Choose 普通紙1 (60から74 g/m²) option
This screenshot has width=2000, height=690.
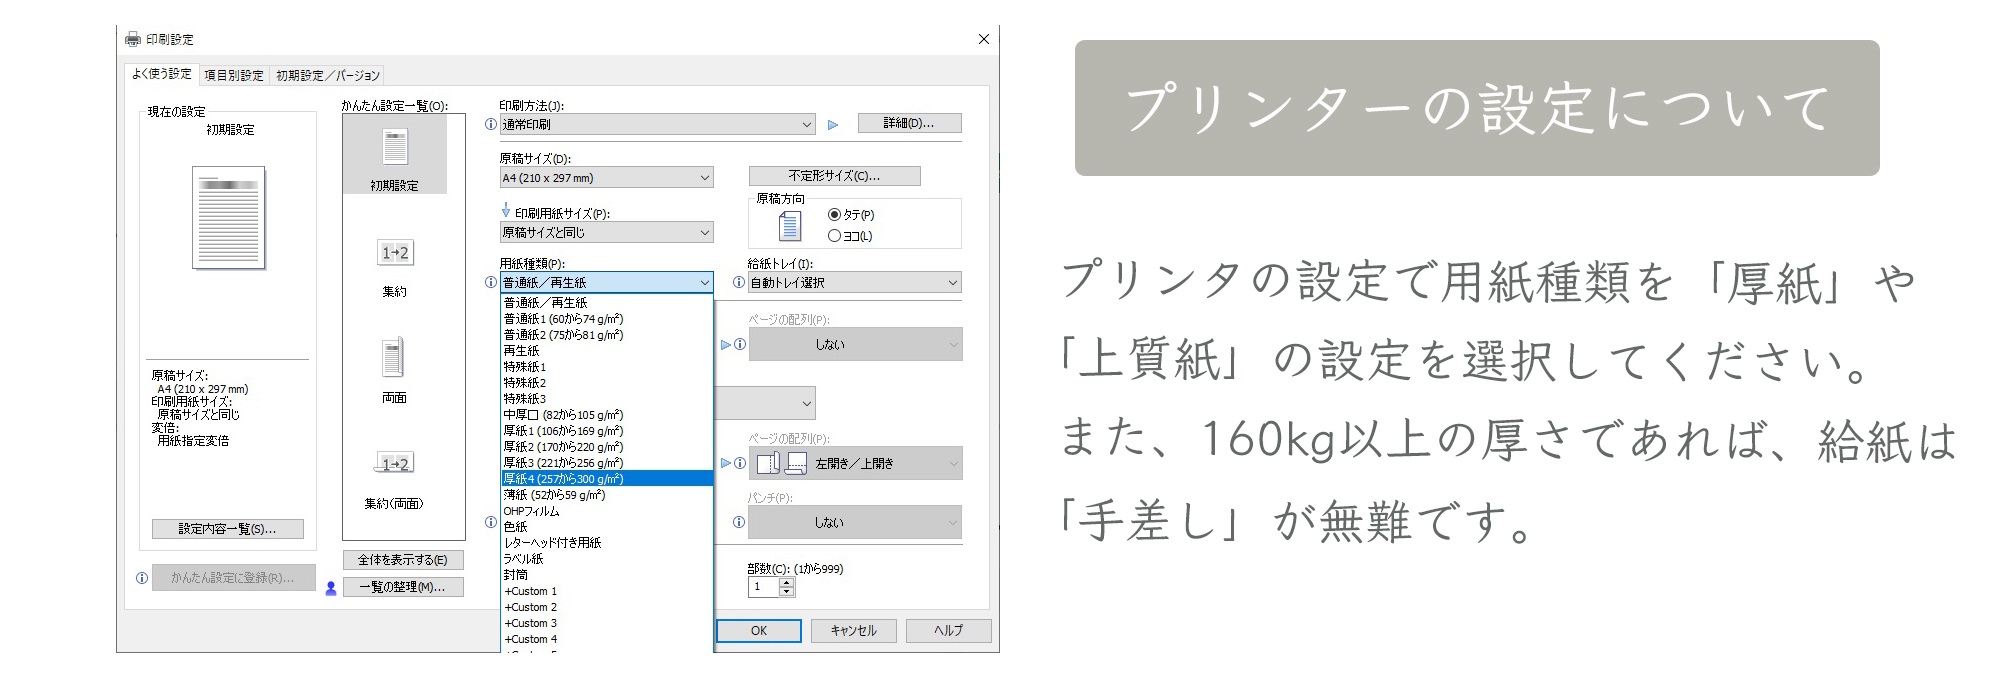click(x=607, y=319)
